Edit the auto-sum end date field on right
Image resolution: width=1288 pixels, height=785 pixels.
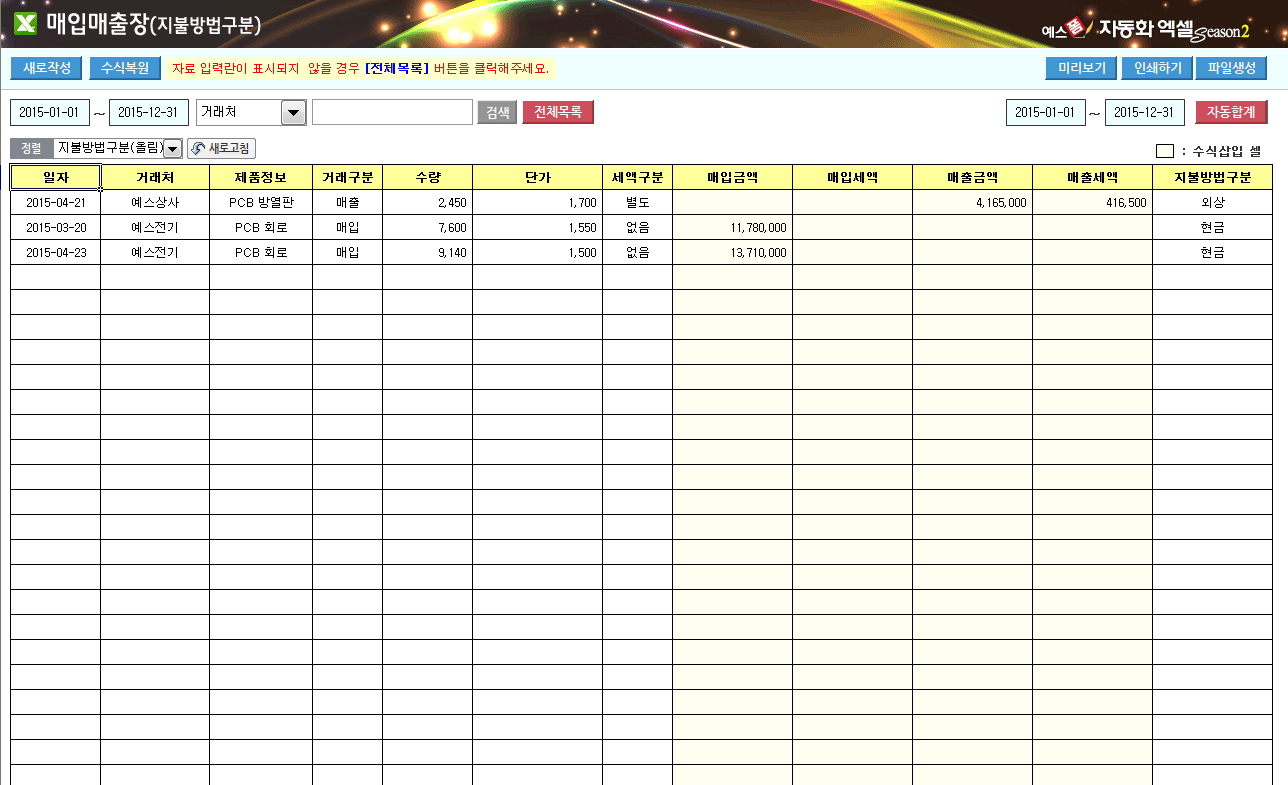pos(1144,112)
